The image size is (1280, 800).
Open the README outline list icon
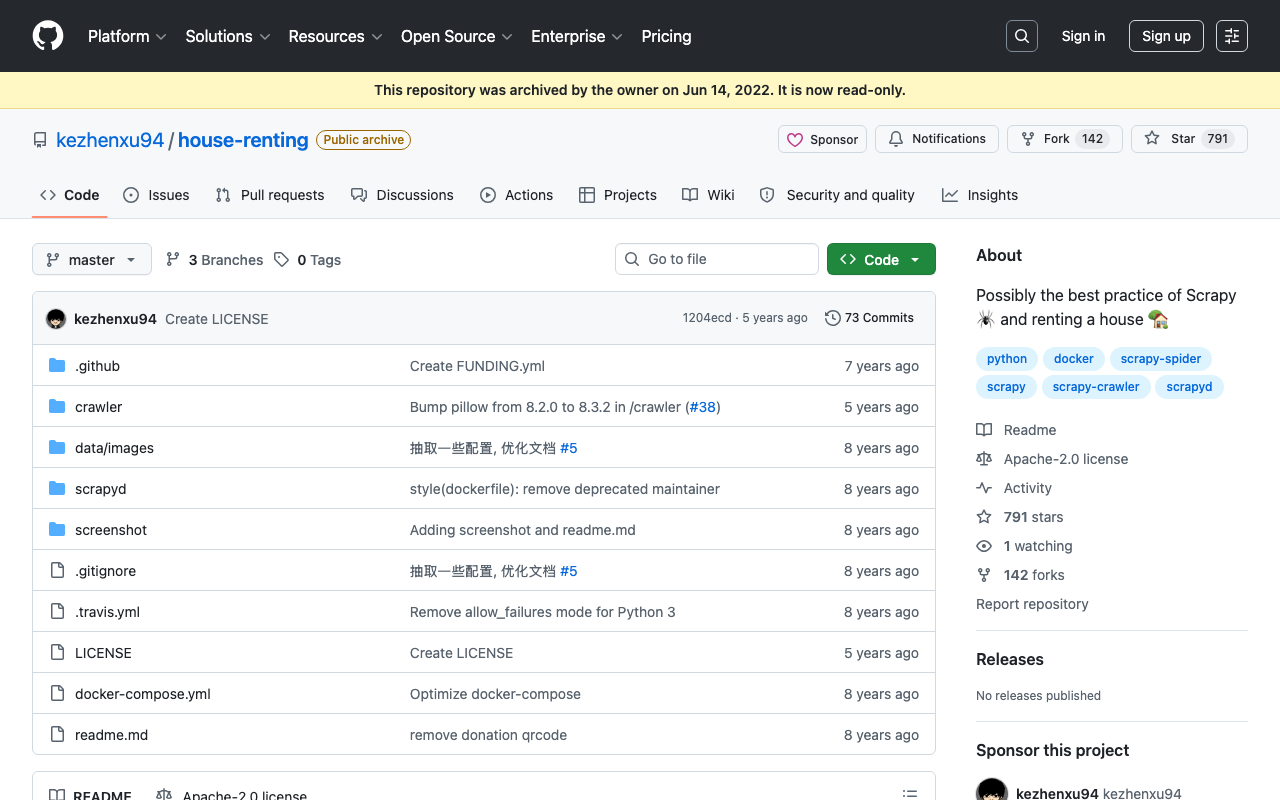pos(910,794)
